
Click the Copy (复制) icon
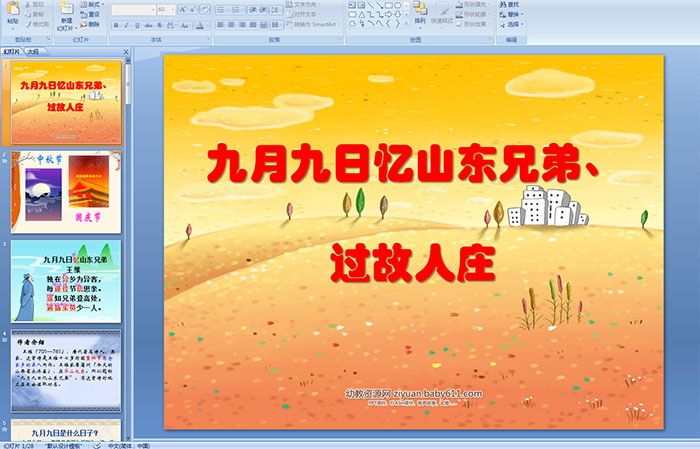pyautogui.click(x=29, y=14)
